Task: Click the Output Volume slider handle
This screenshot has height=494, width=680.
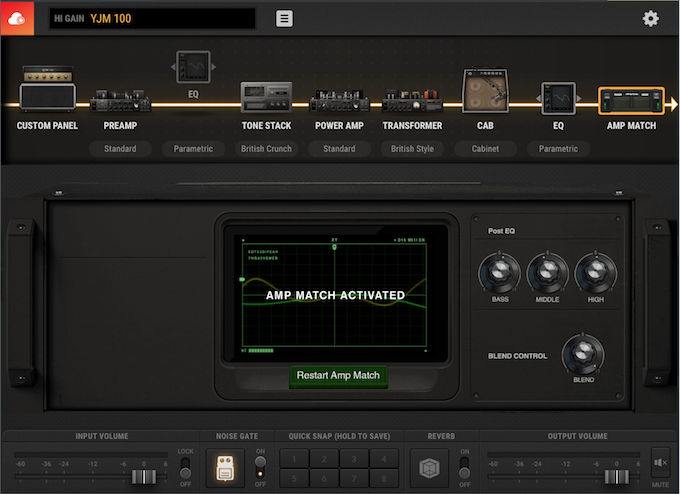Action: (617, 477)
